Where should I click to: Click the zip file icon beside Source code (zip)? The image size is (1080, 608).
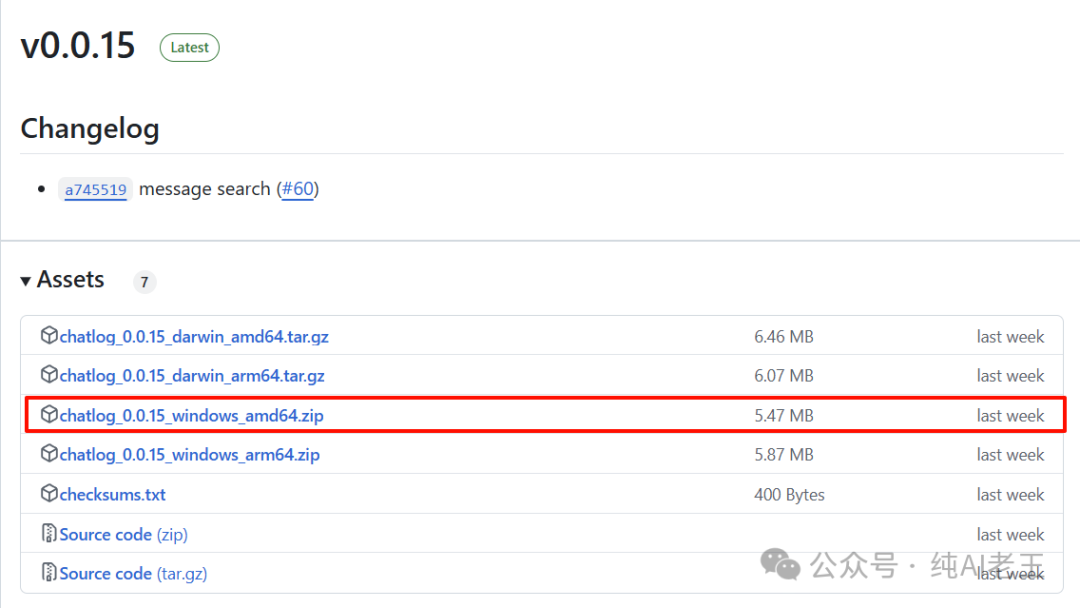(x=49, y=534)
